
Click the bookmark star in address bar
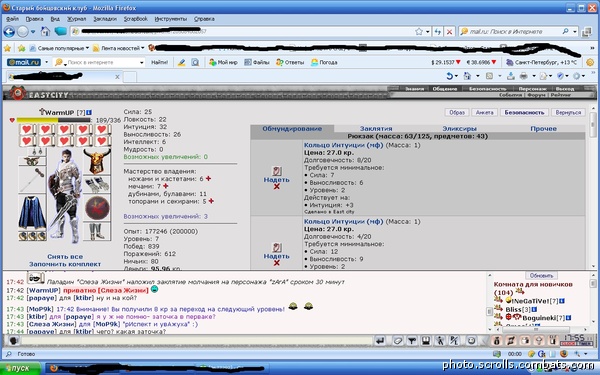(419, 32)
